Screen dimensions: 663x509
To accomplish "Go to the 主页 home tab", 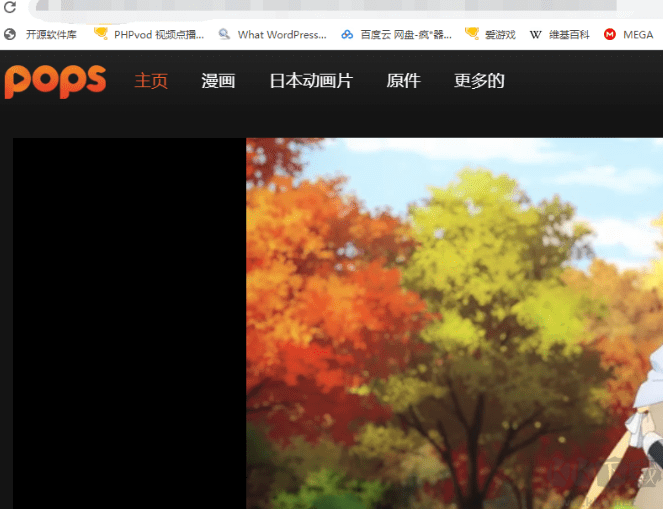I will (151, 81).
